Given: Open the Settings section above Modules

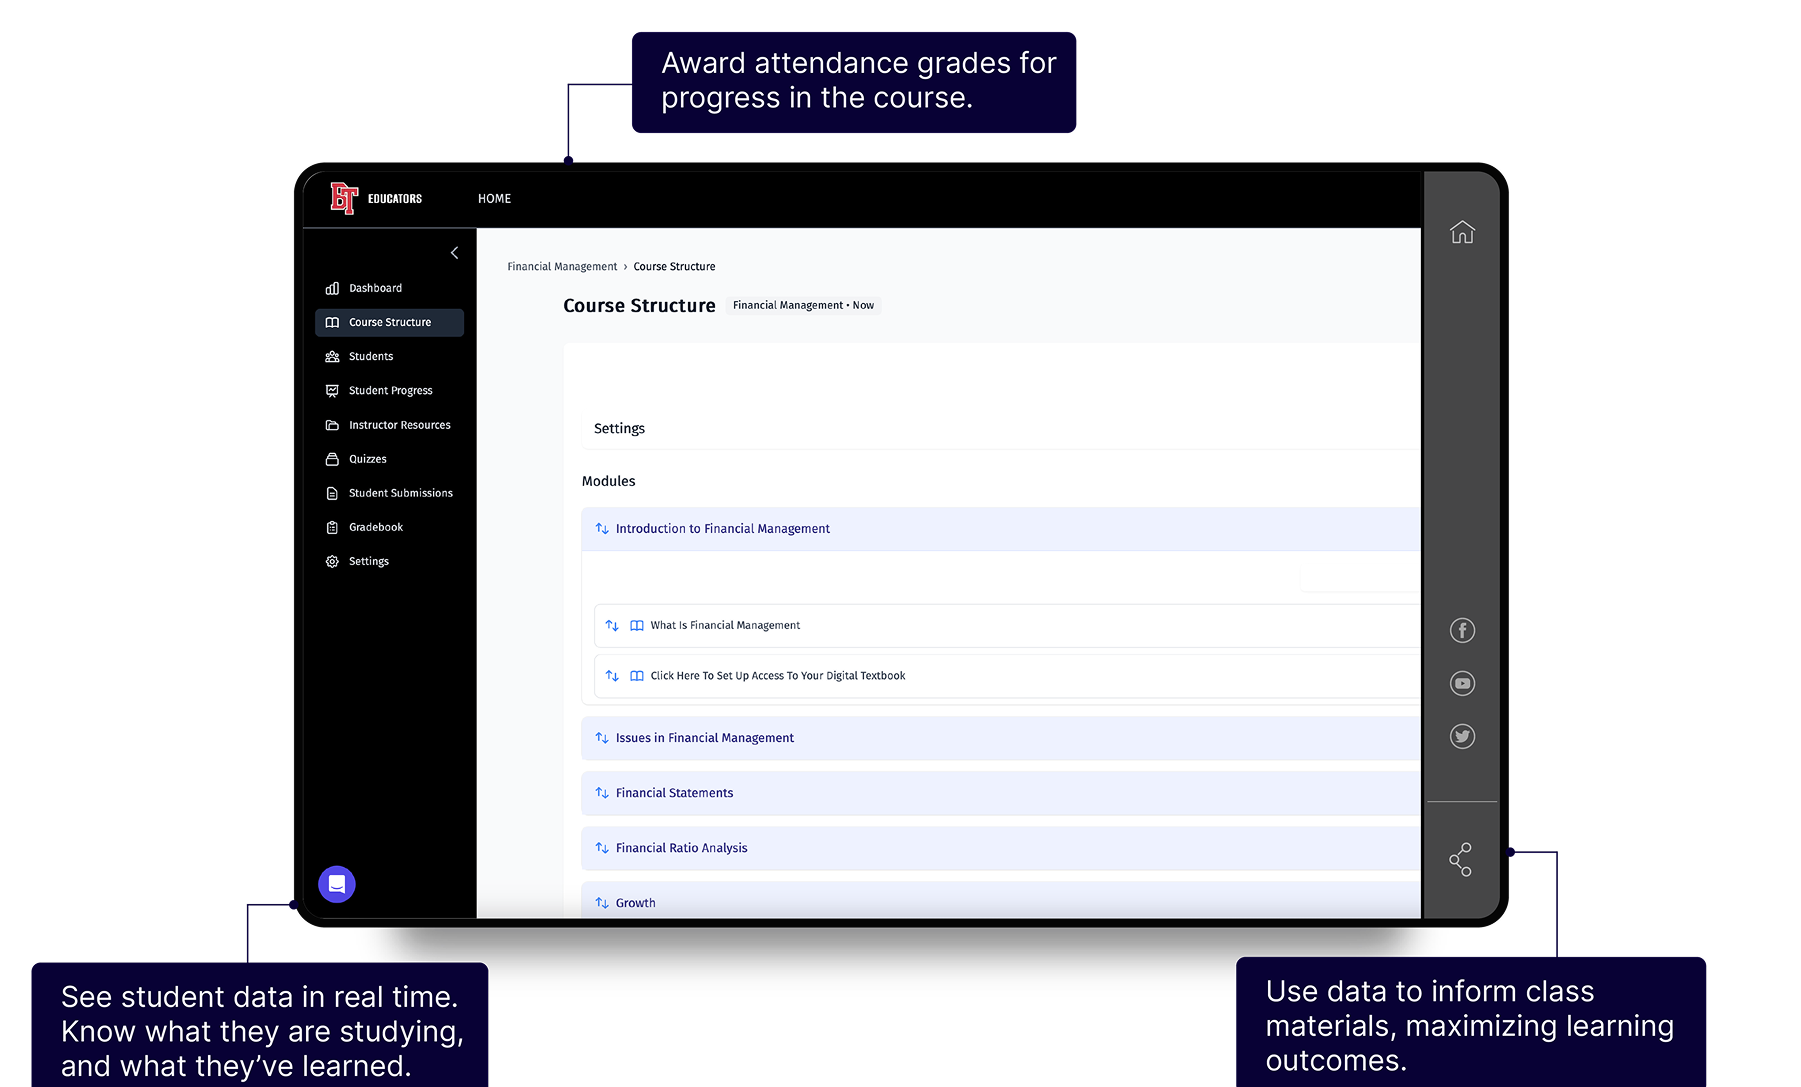Looking at the screenshot, I should tap(619, 429).
